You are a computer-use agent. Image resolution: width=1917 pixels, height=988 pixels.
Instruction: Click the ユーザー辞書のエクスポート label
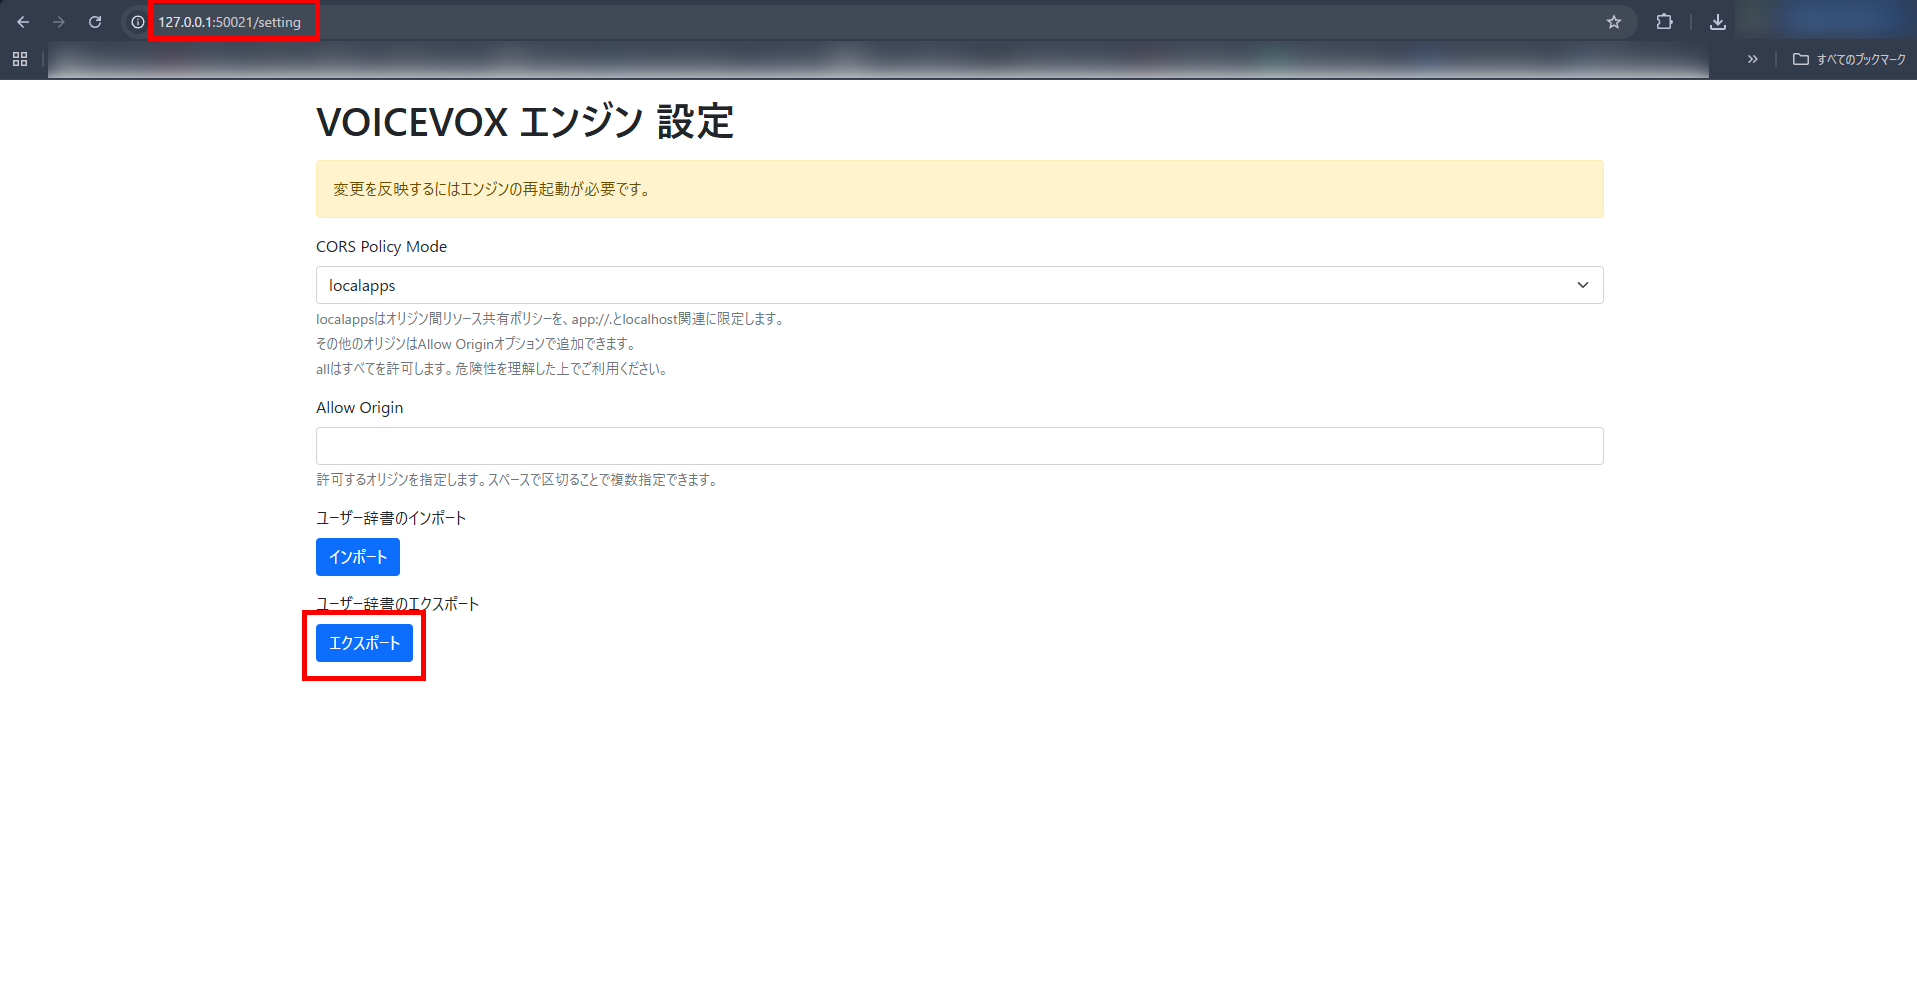[397, 604]
